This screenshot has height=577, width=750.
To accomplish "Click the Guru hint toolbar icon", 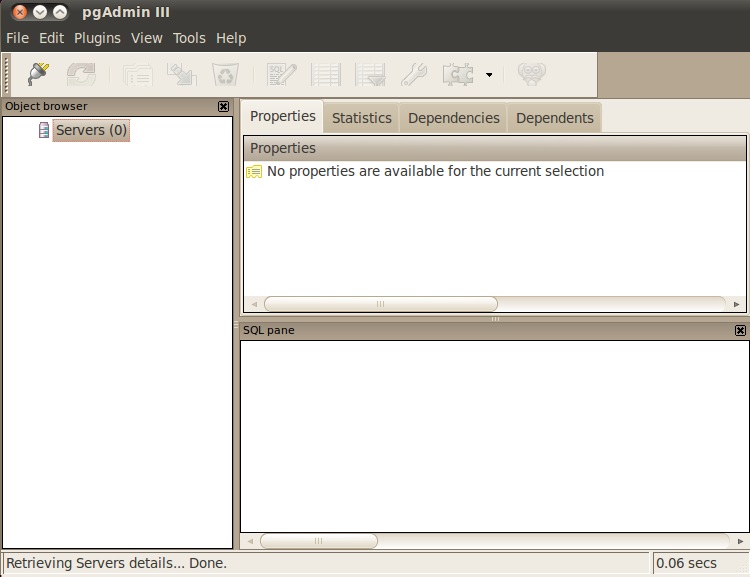I will click(x=531, y=75).
